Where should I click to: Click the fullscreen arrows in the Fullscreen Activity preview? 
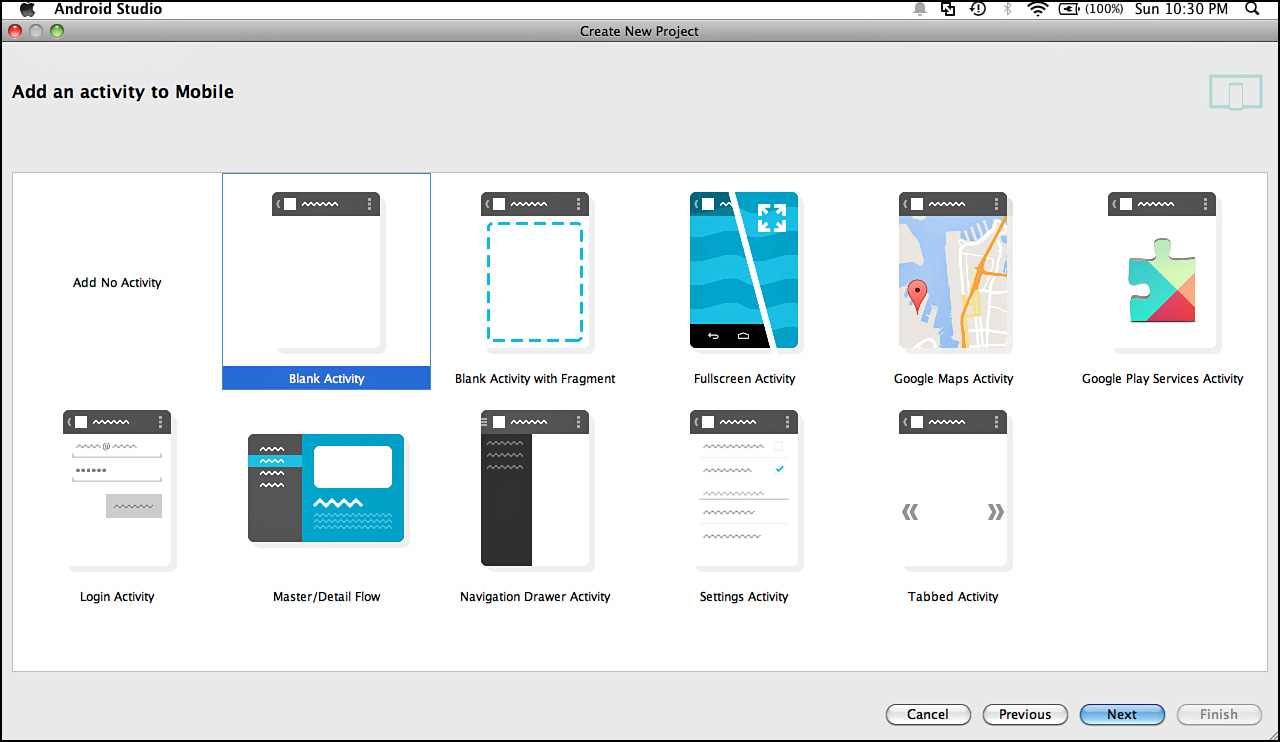[x=772, y=218]
